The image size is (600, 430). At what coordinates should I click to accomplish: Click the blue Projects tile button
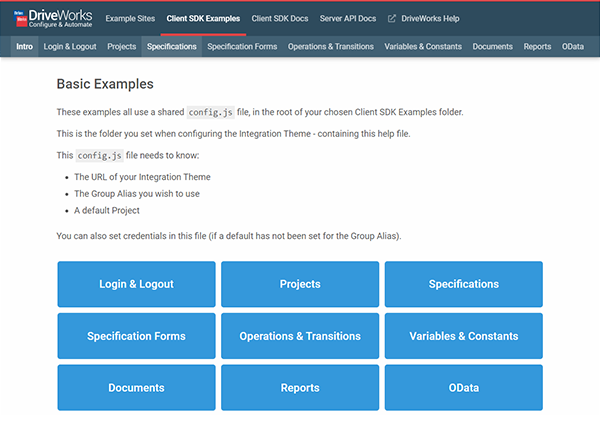[x=300, y=284]
